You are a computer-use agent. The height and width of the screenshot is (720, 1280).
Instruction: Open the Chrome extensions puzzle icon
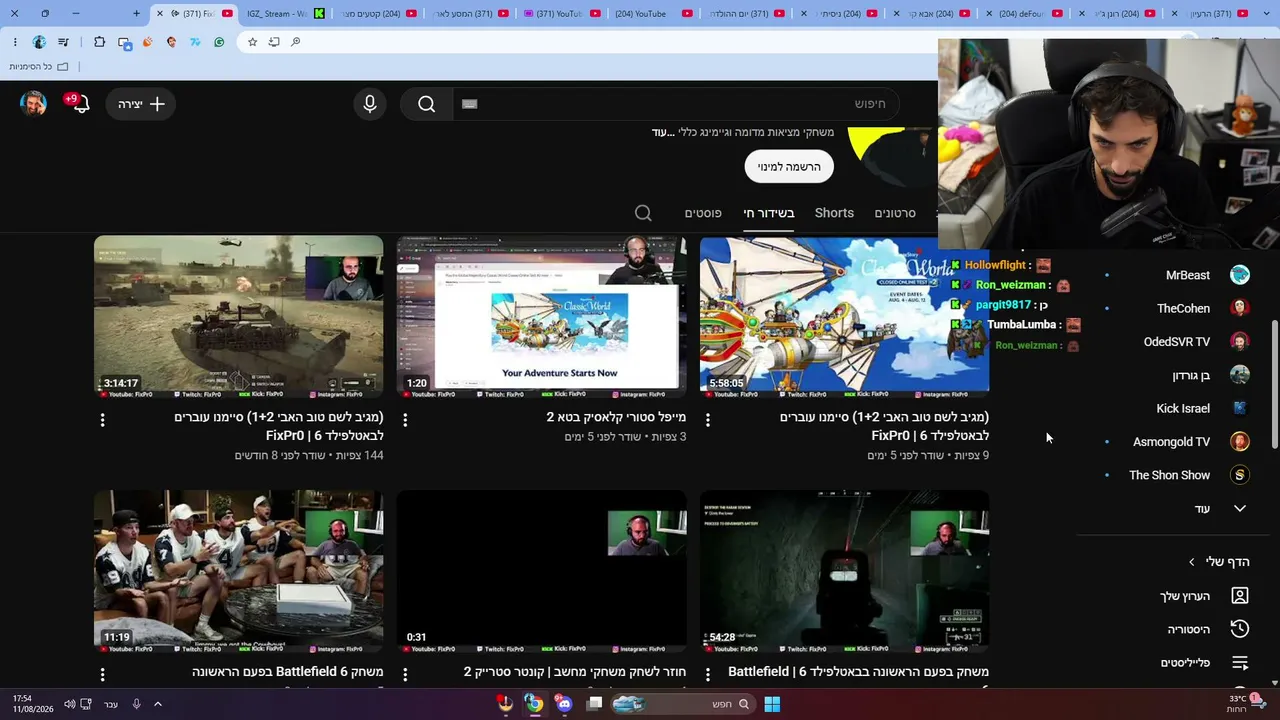coord(99,42)
